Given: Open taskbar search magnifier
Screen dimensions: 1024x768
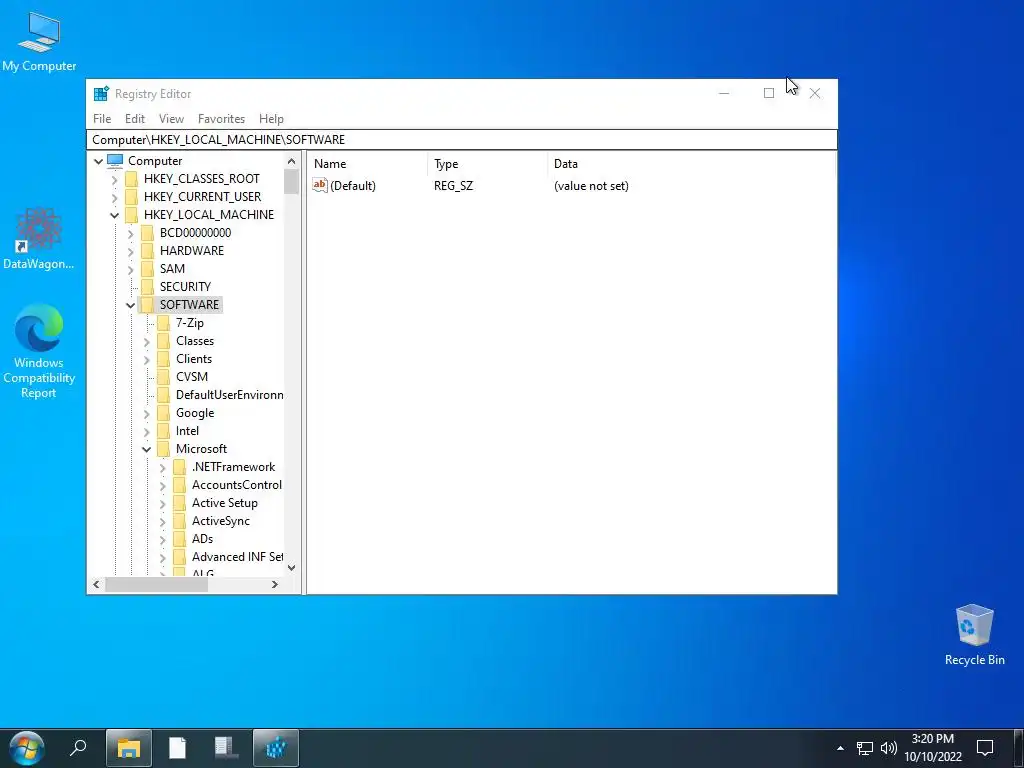Looking at the screenshot, I should (x=78, y=748).
